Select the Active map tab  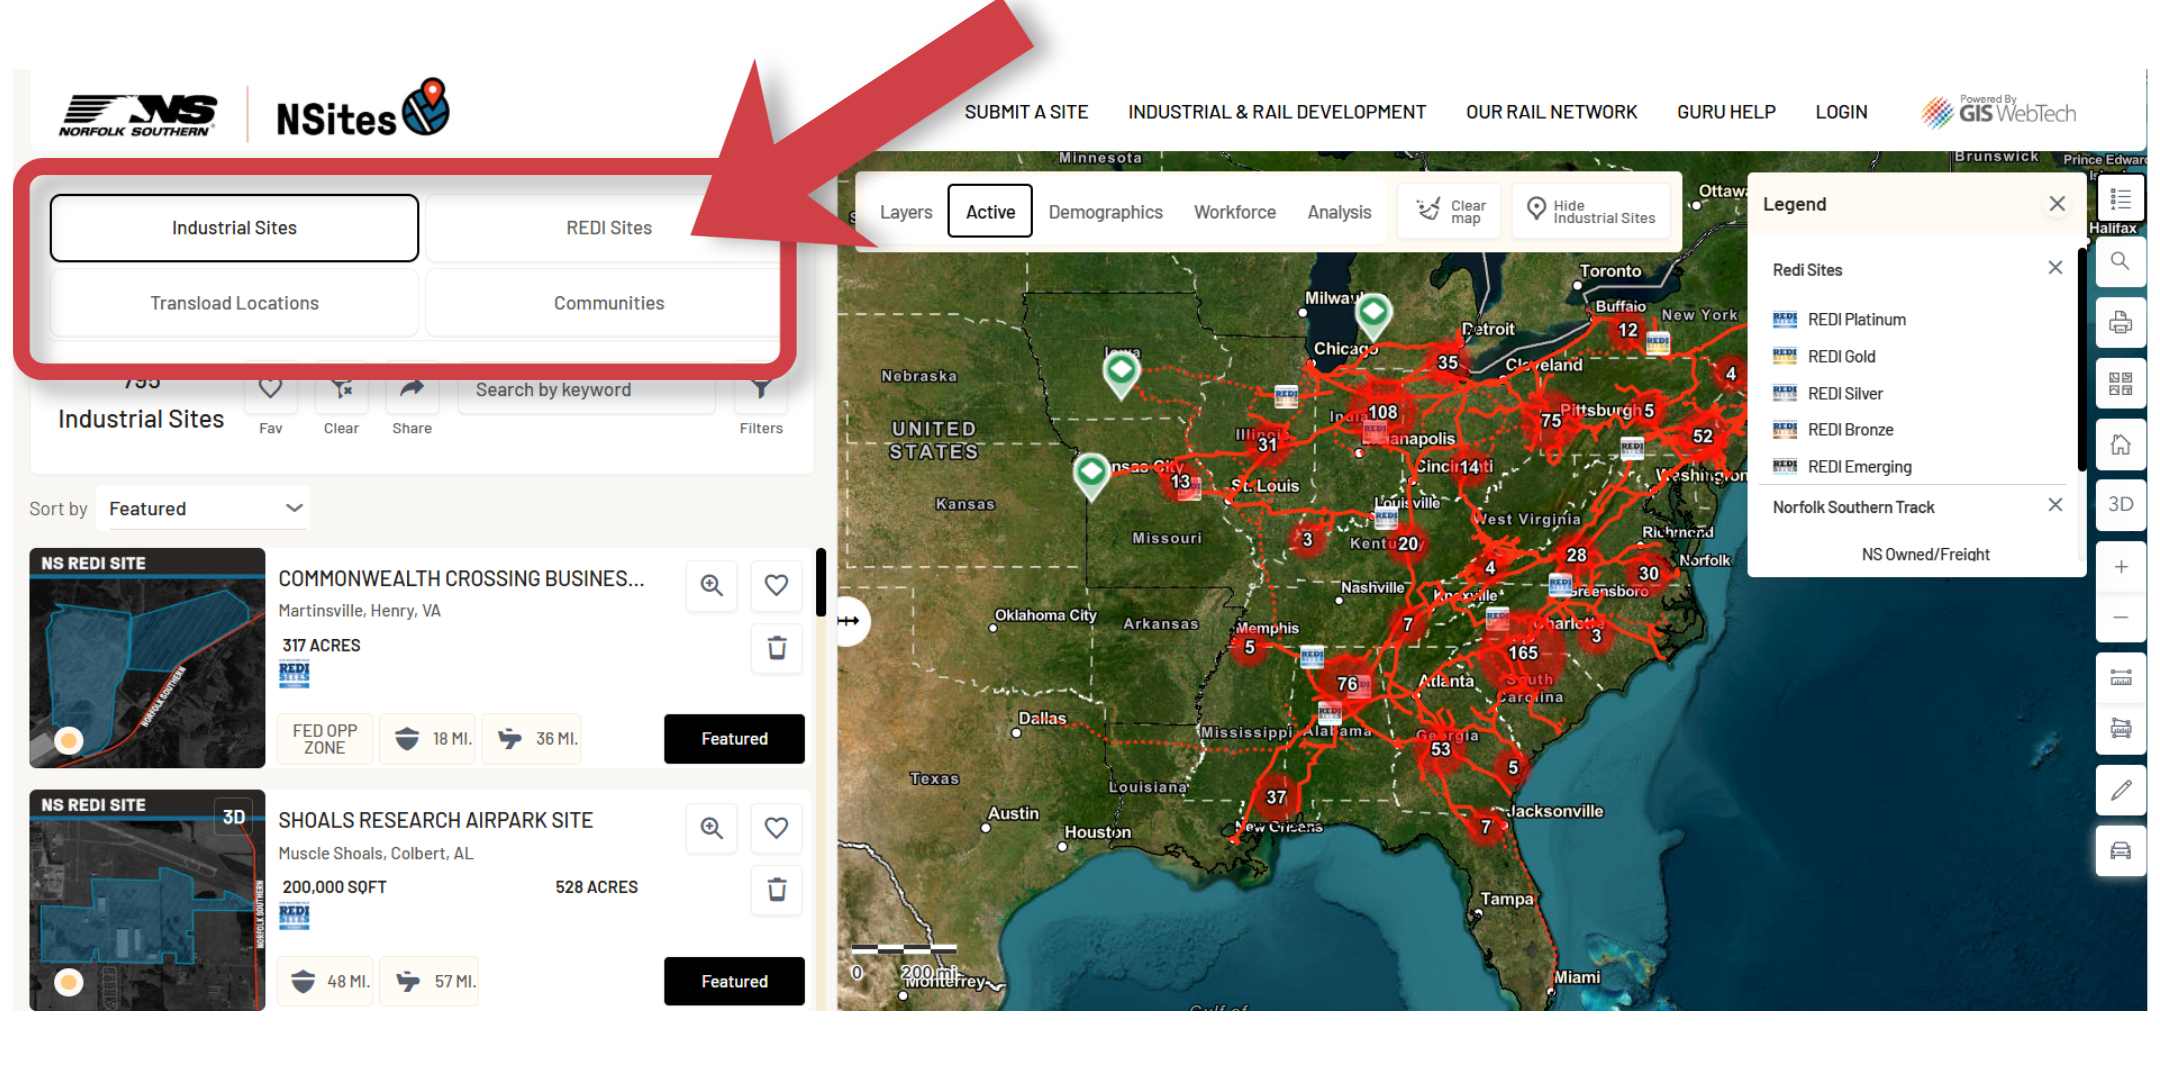[x=990, y=212]
